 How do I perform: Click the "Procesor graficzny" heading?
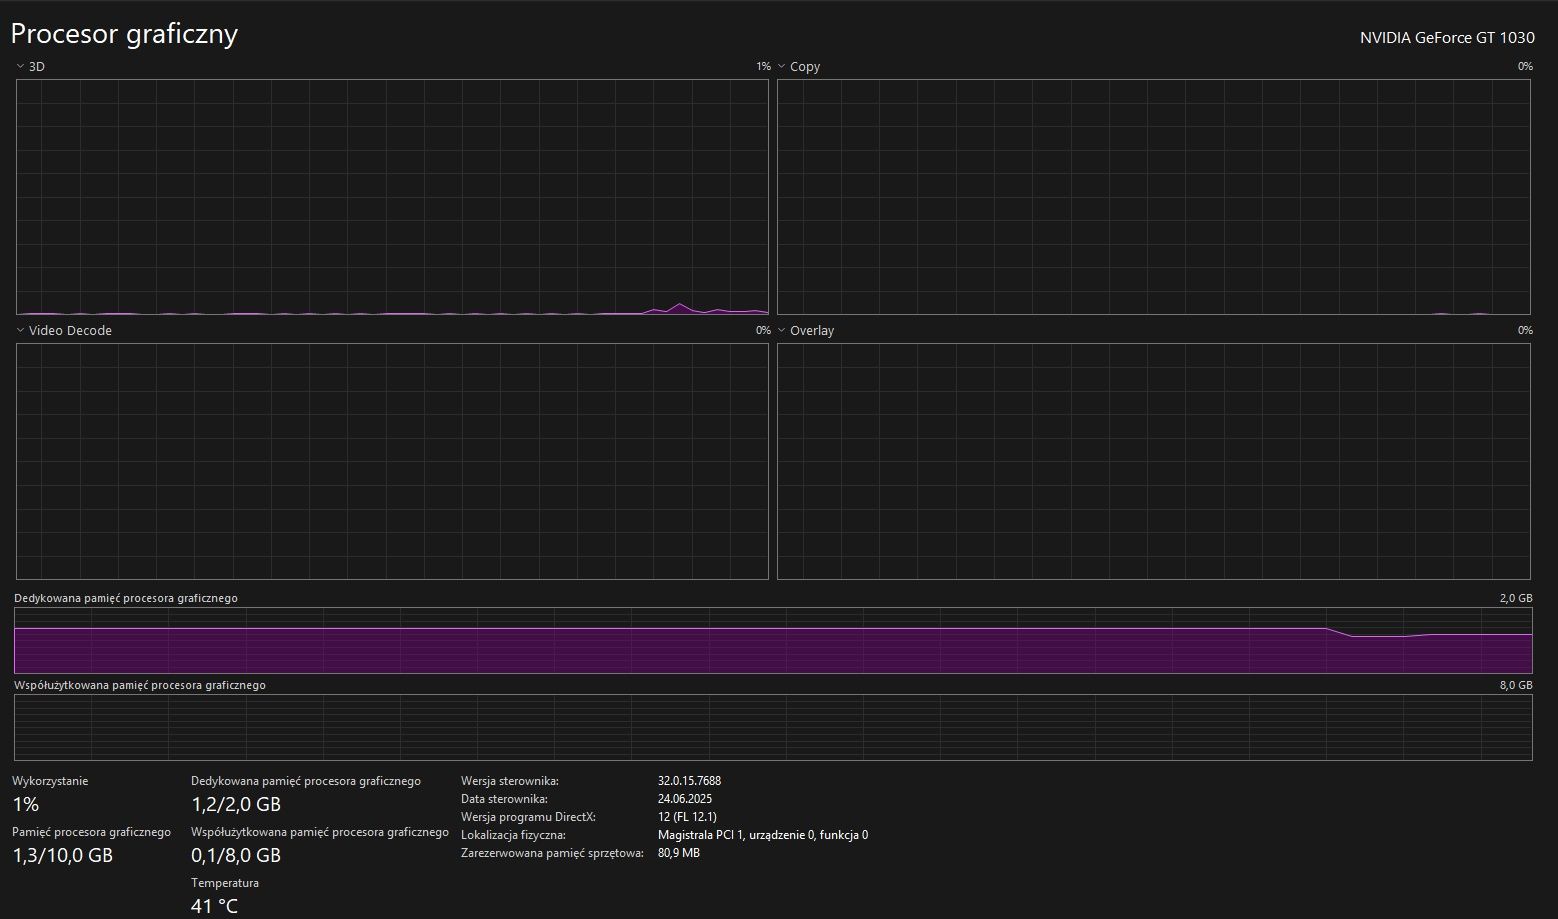[124, 34]
